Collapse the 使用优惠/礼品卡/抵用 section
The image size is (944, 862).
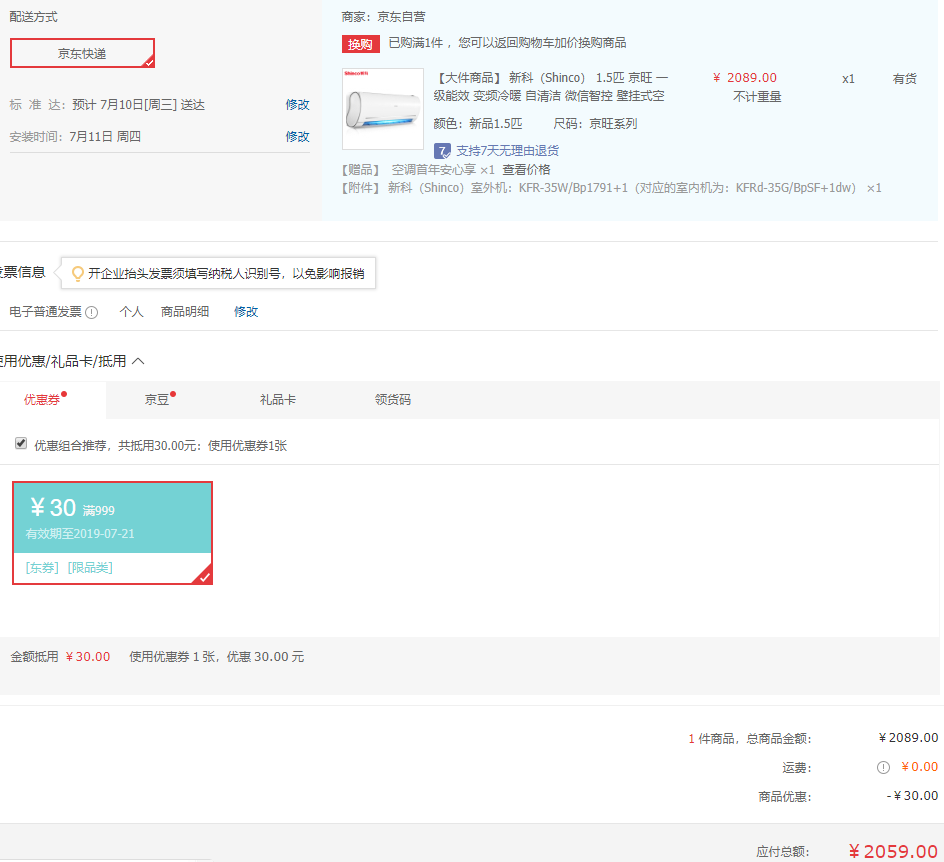(x=138, y=361)
